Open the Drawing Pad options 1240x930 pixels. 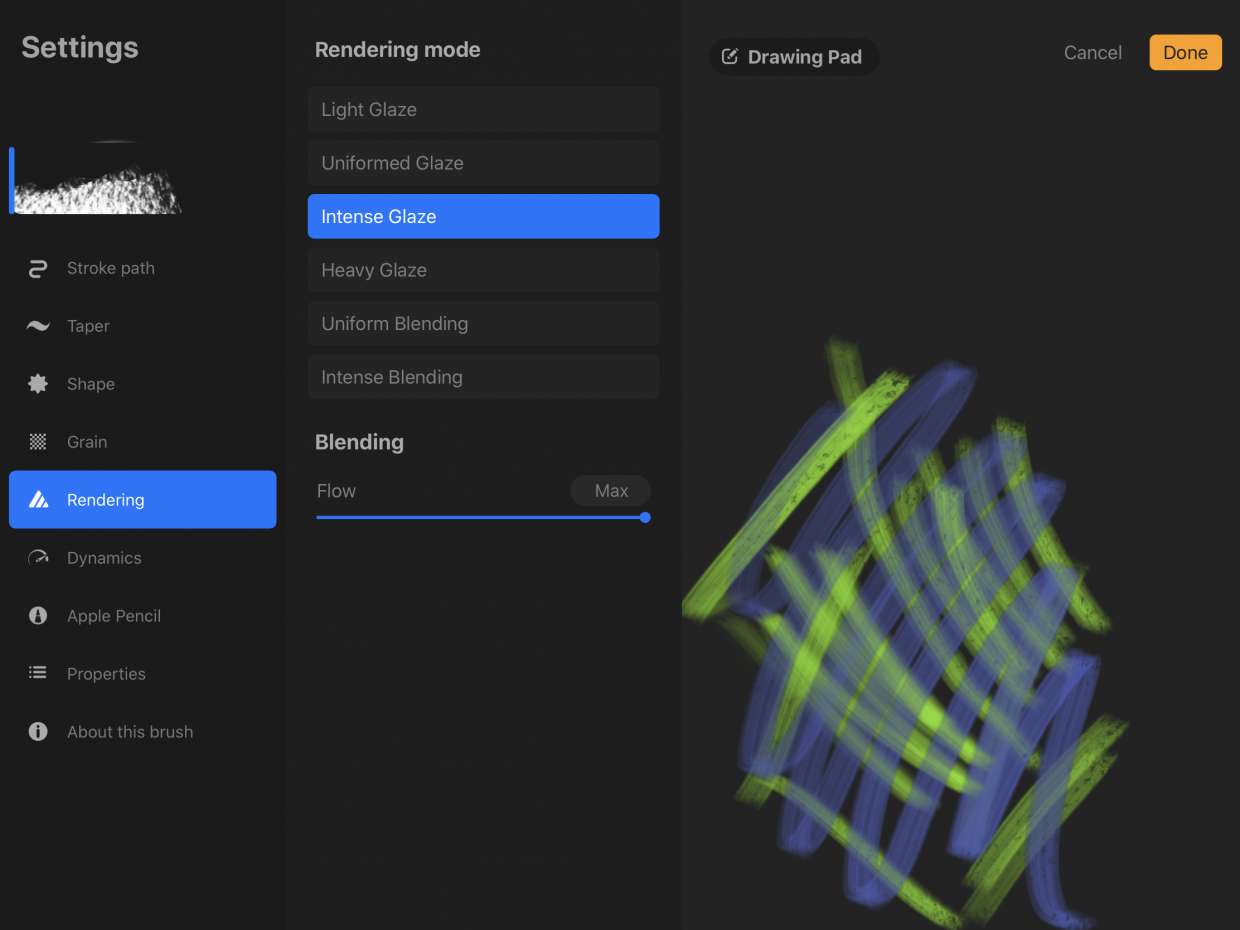794,57
